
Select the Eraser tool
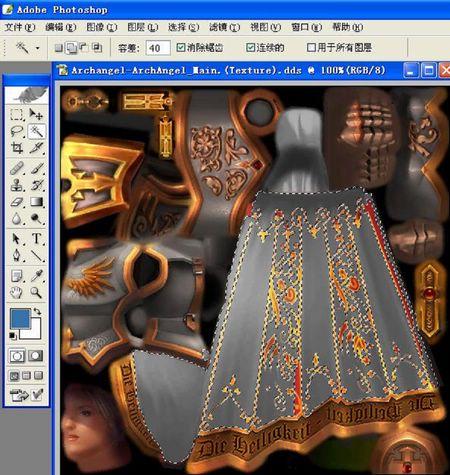(x=17, y=202)
